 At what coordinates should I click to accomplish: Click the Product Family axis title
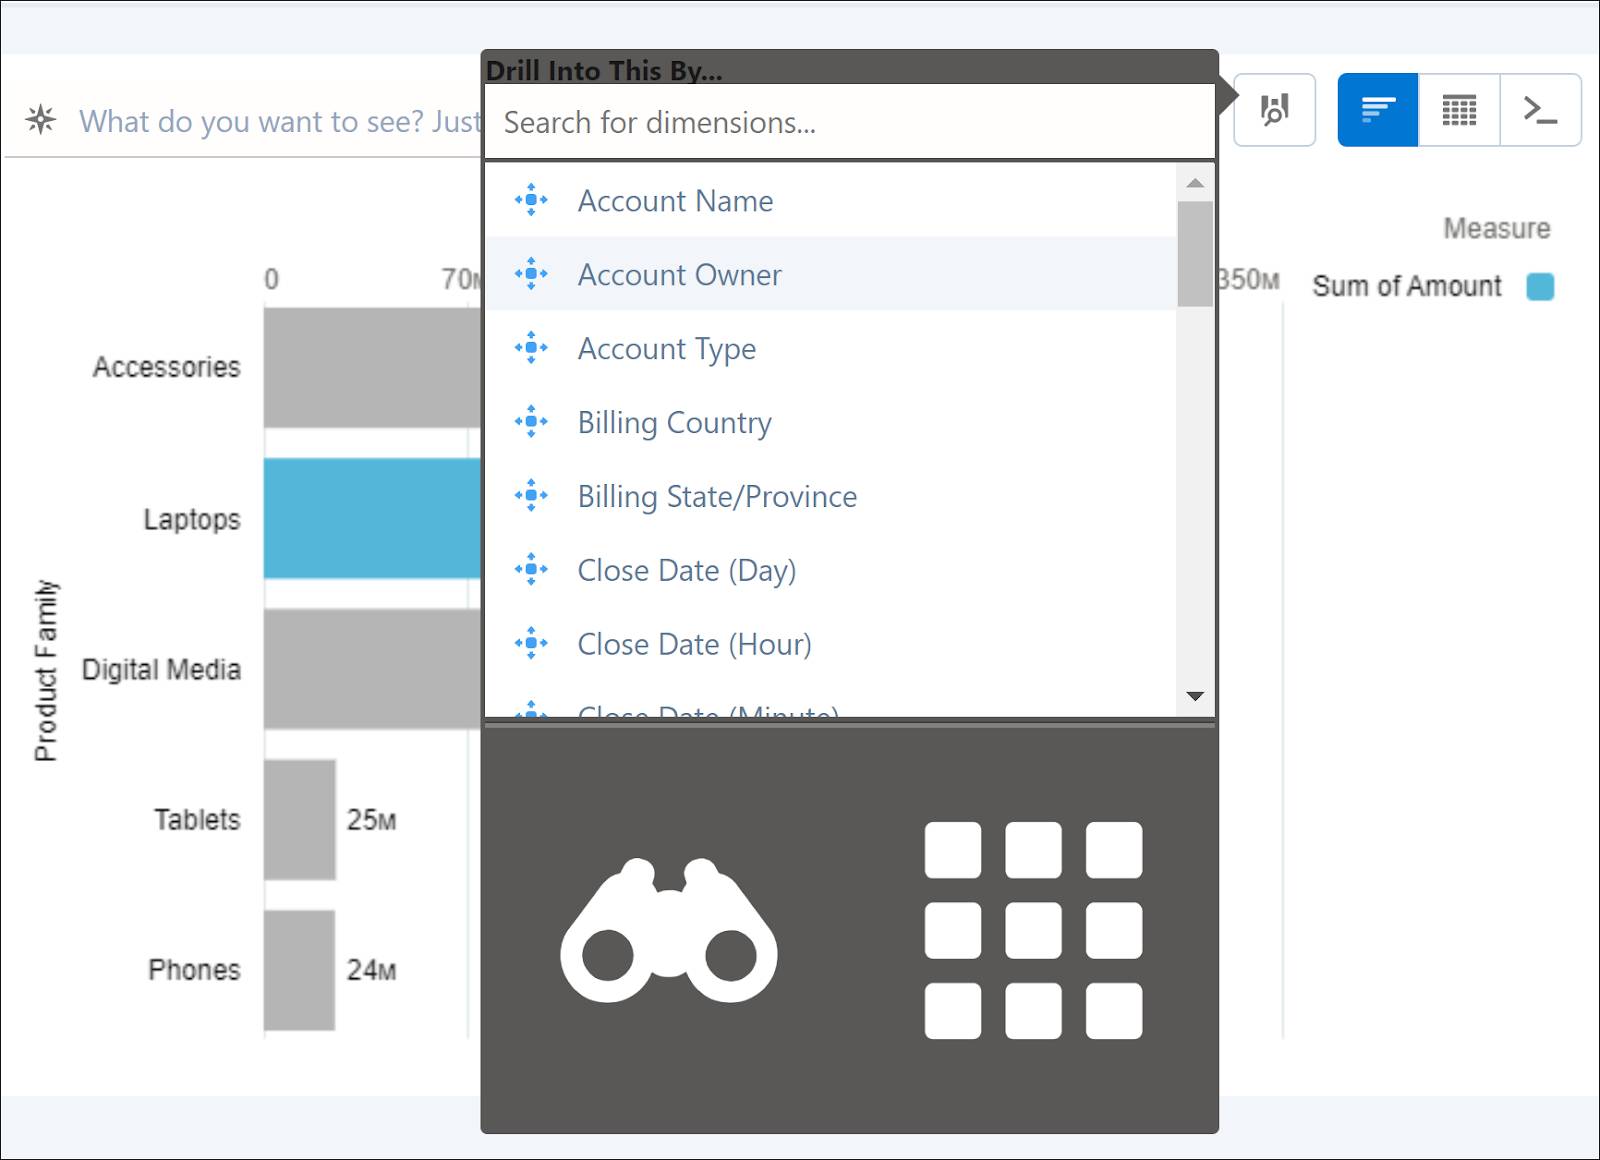[46, 670]
